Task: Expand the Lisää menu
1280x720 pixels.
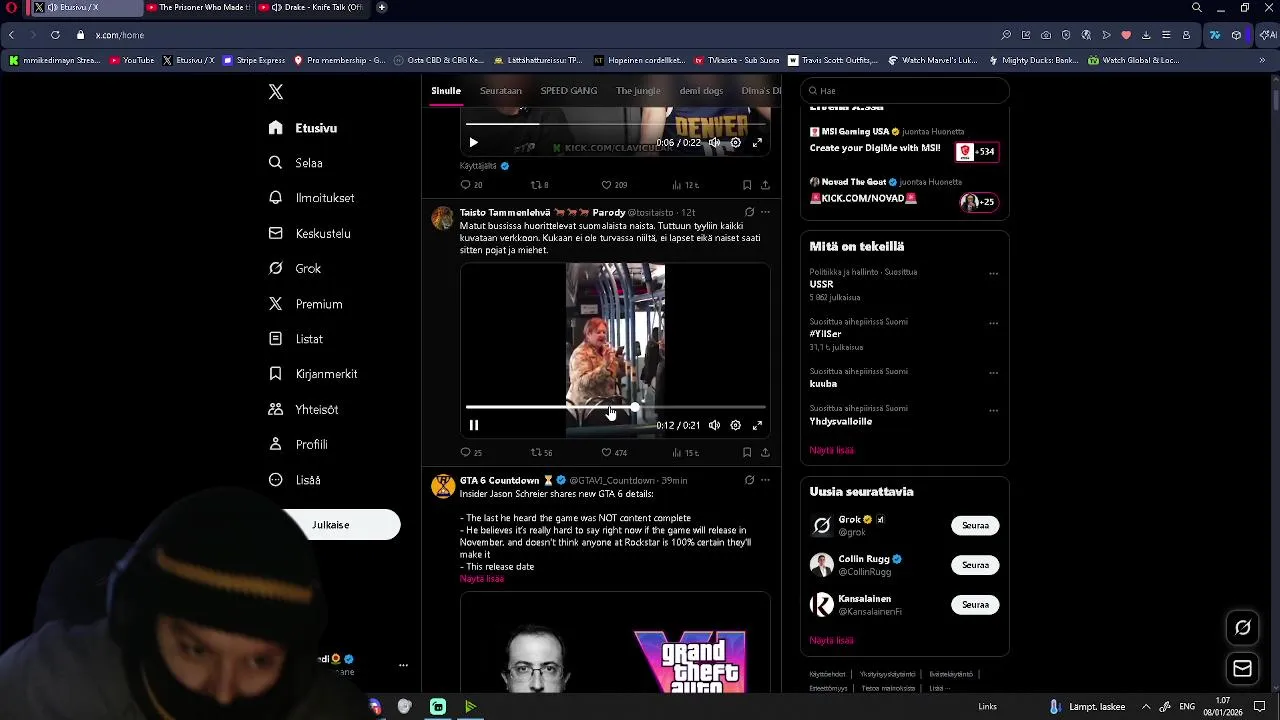Action: (x=295, y=480)
